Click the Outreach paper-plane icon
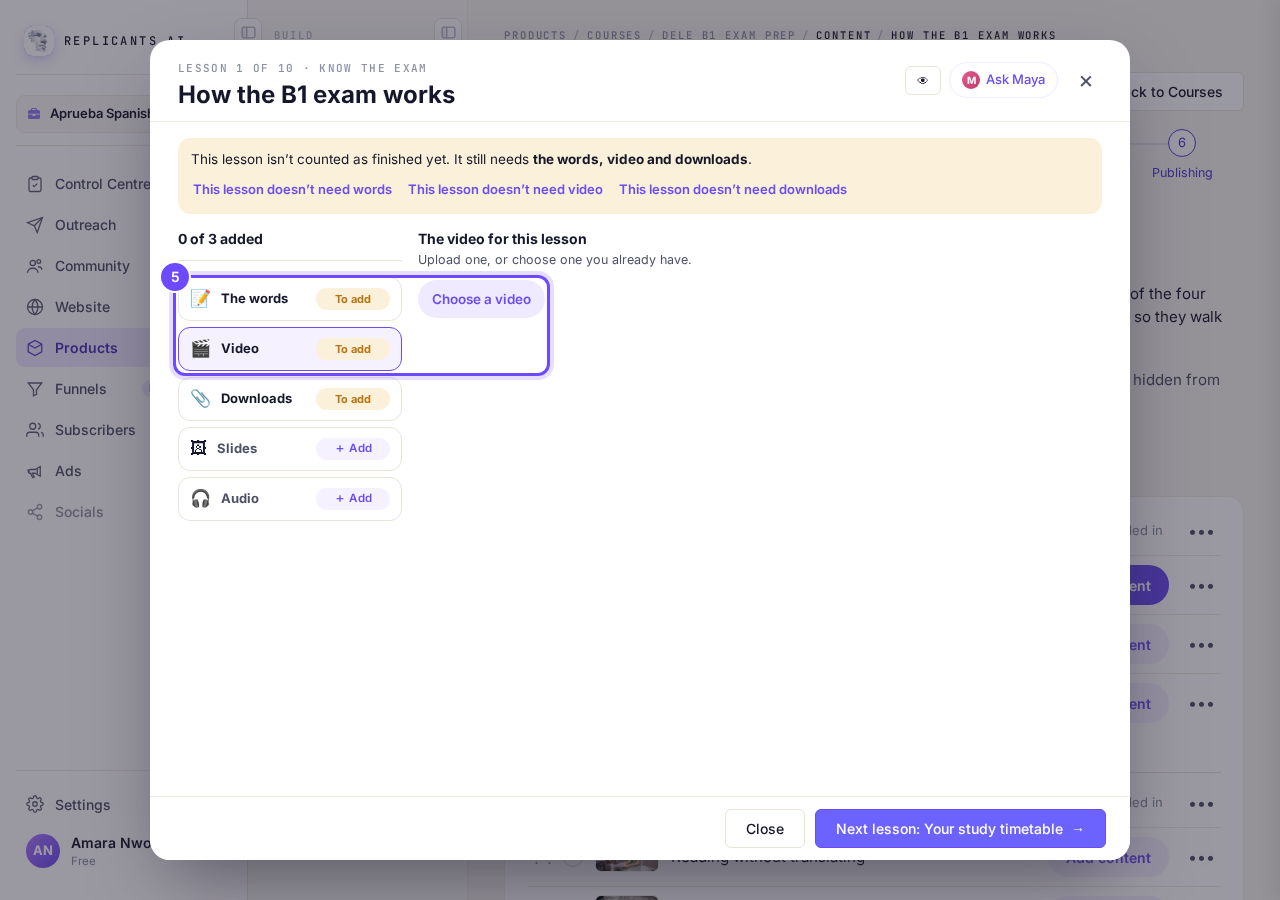 coord(35,225)
